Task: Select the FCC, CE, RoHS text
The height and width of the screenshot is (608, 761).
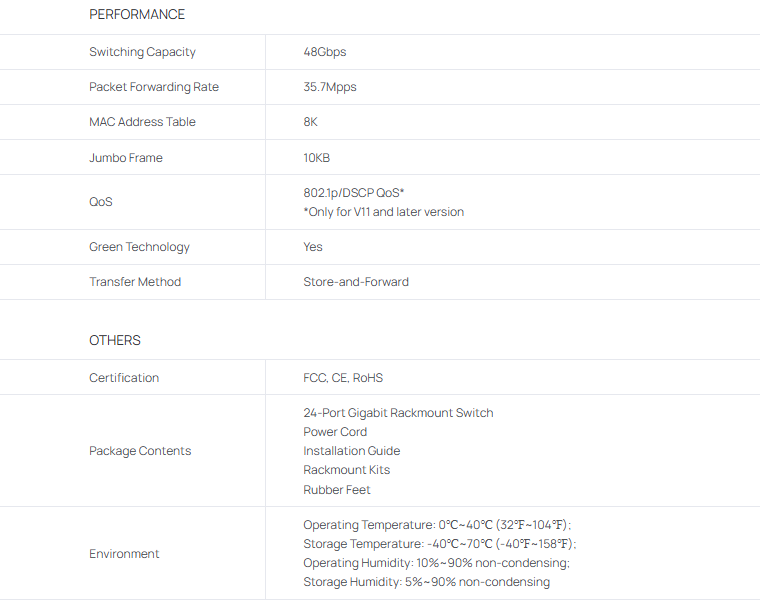Action: tap(343, 378)
